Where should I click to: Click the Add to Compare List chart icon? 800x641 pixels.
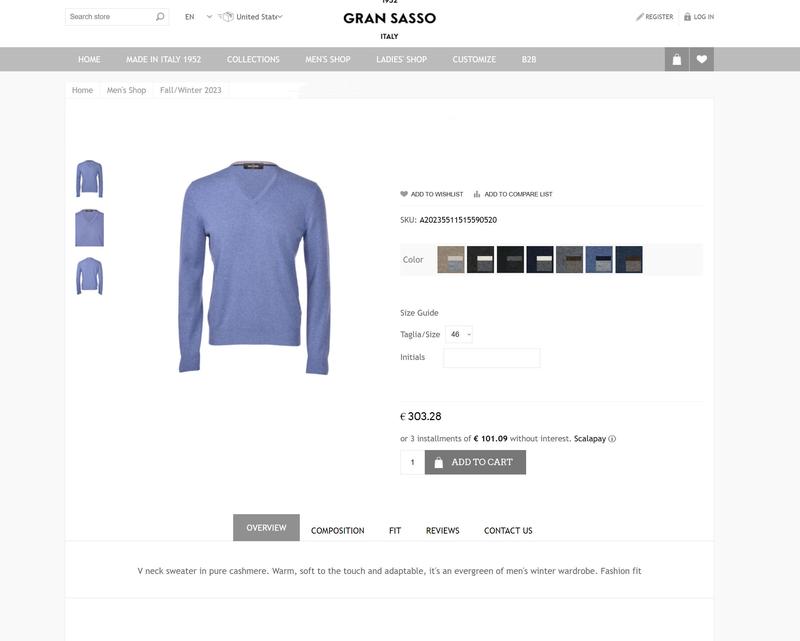point(477,194)
